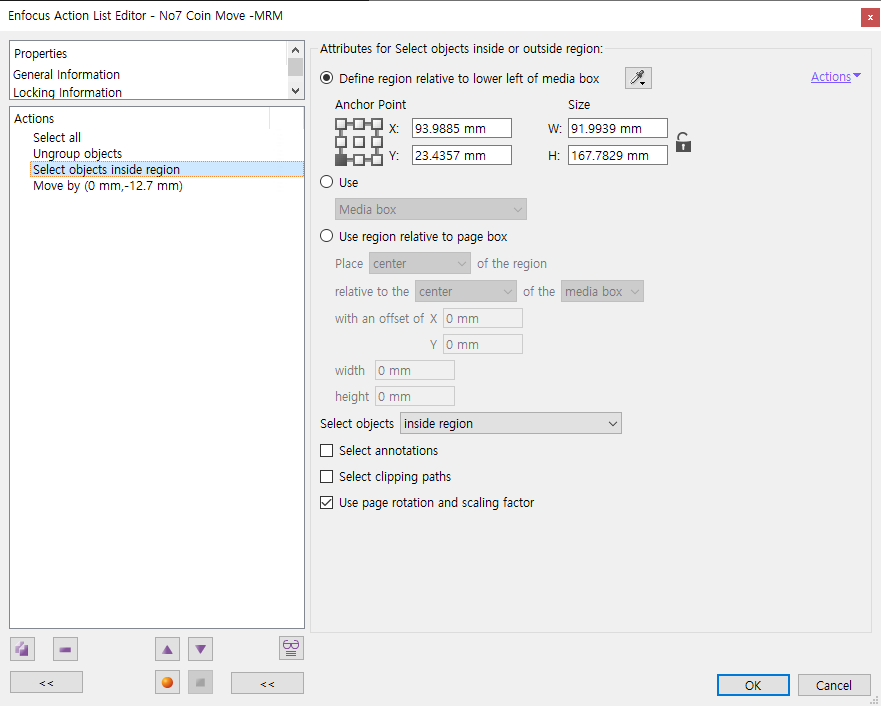Screen dimensions: 881x706
Task: Click the eyedropper region picker button
Action: [637, 78]
